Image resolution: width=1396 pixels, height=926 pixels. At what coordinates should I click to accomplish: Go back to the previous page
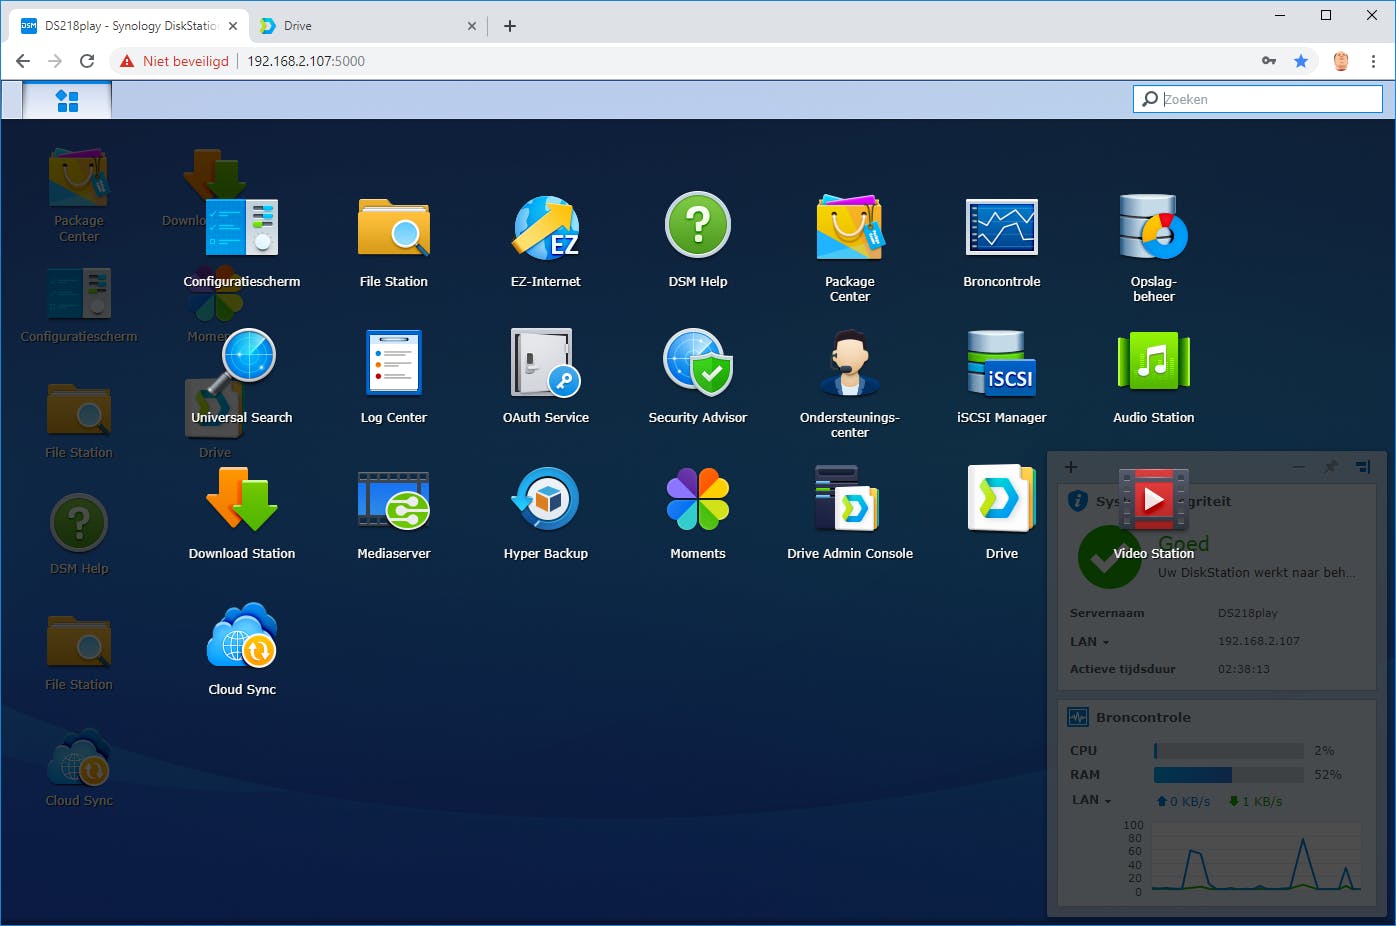point(23,61)
